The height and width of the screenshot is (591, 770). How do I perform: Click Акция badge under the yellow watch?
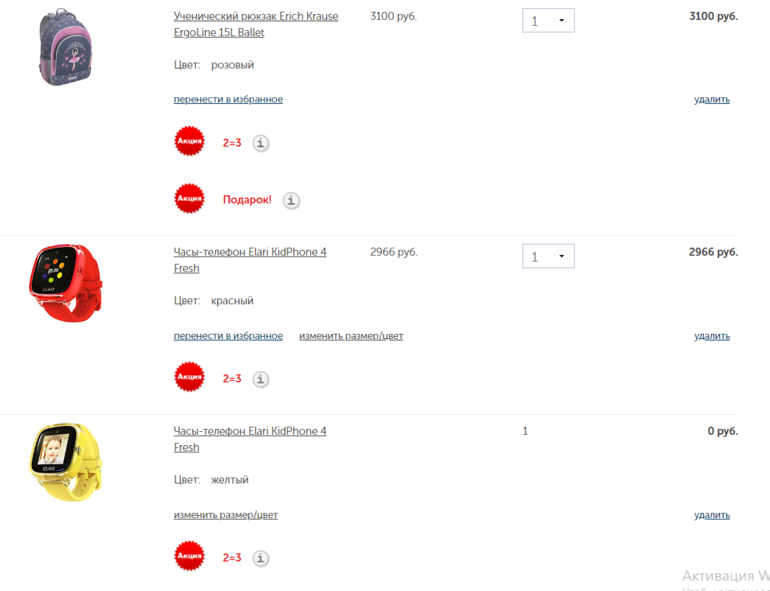190,556
